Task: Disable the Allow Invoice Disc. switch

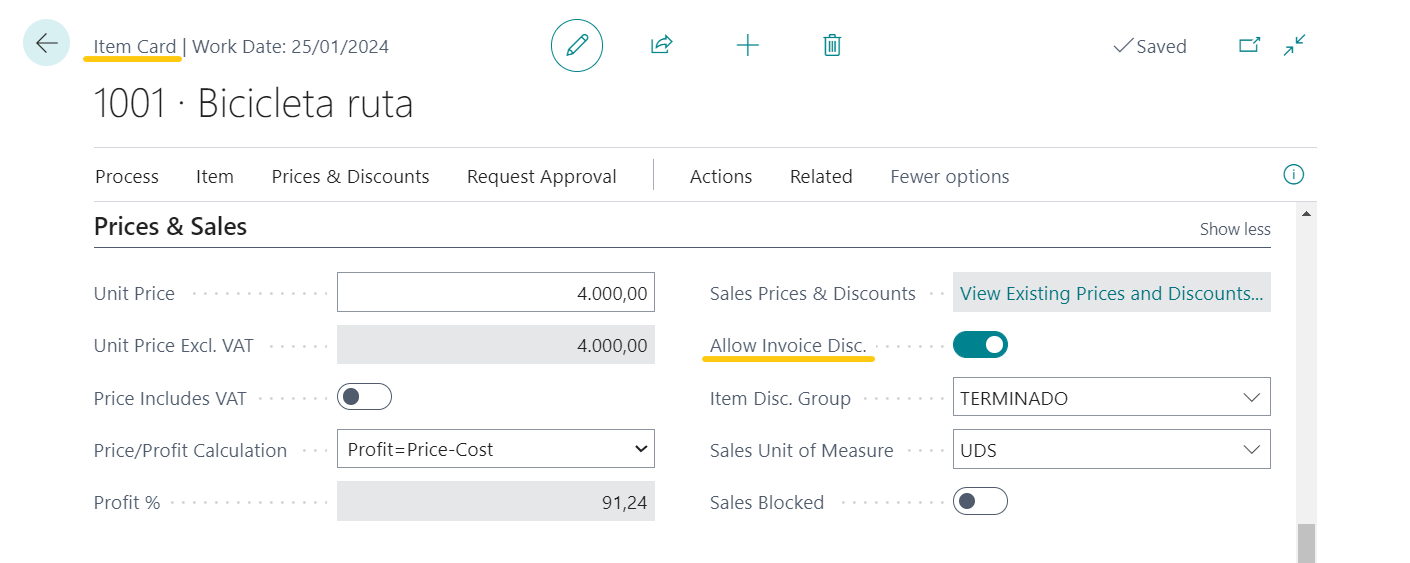Action: [x=980, y=345]
